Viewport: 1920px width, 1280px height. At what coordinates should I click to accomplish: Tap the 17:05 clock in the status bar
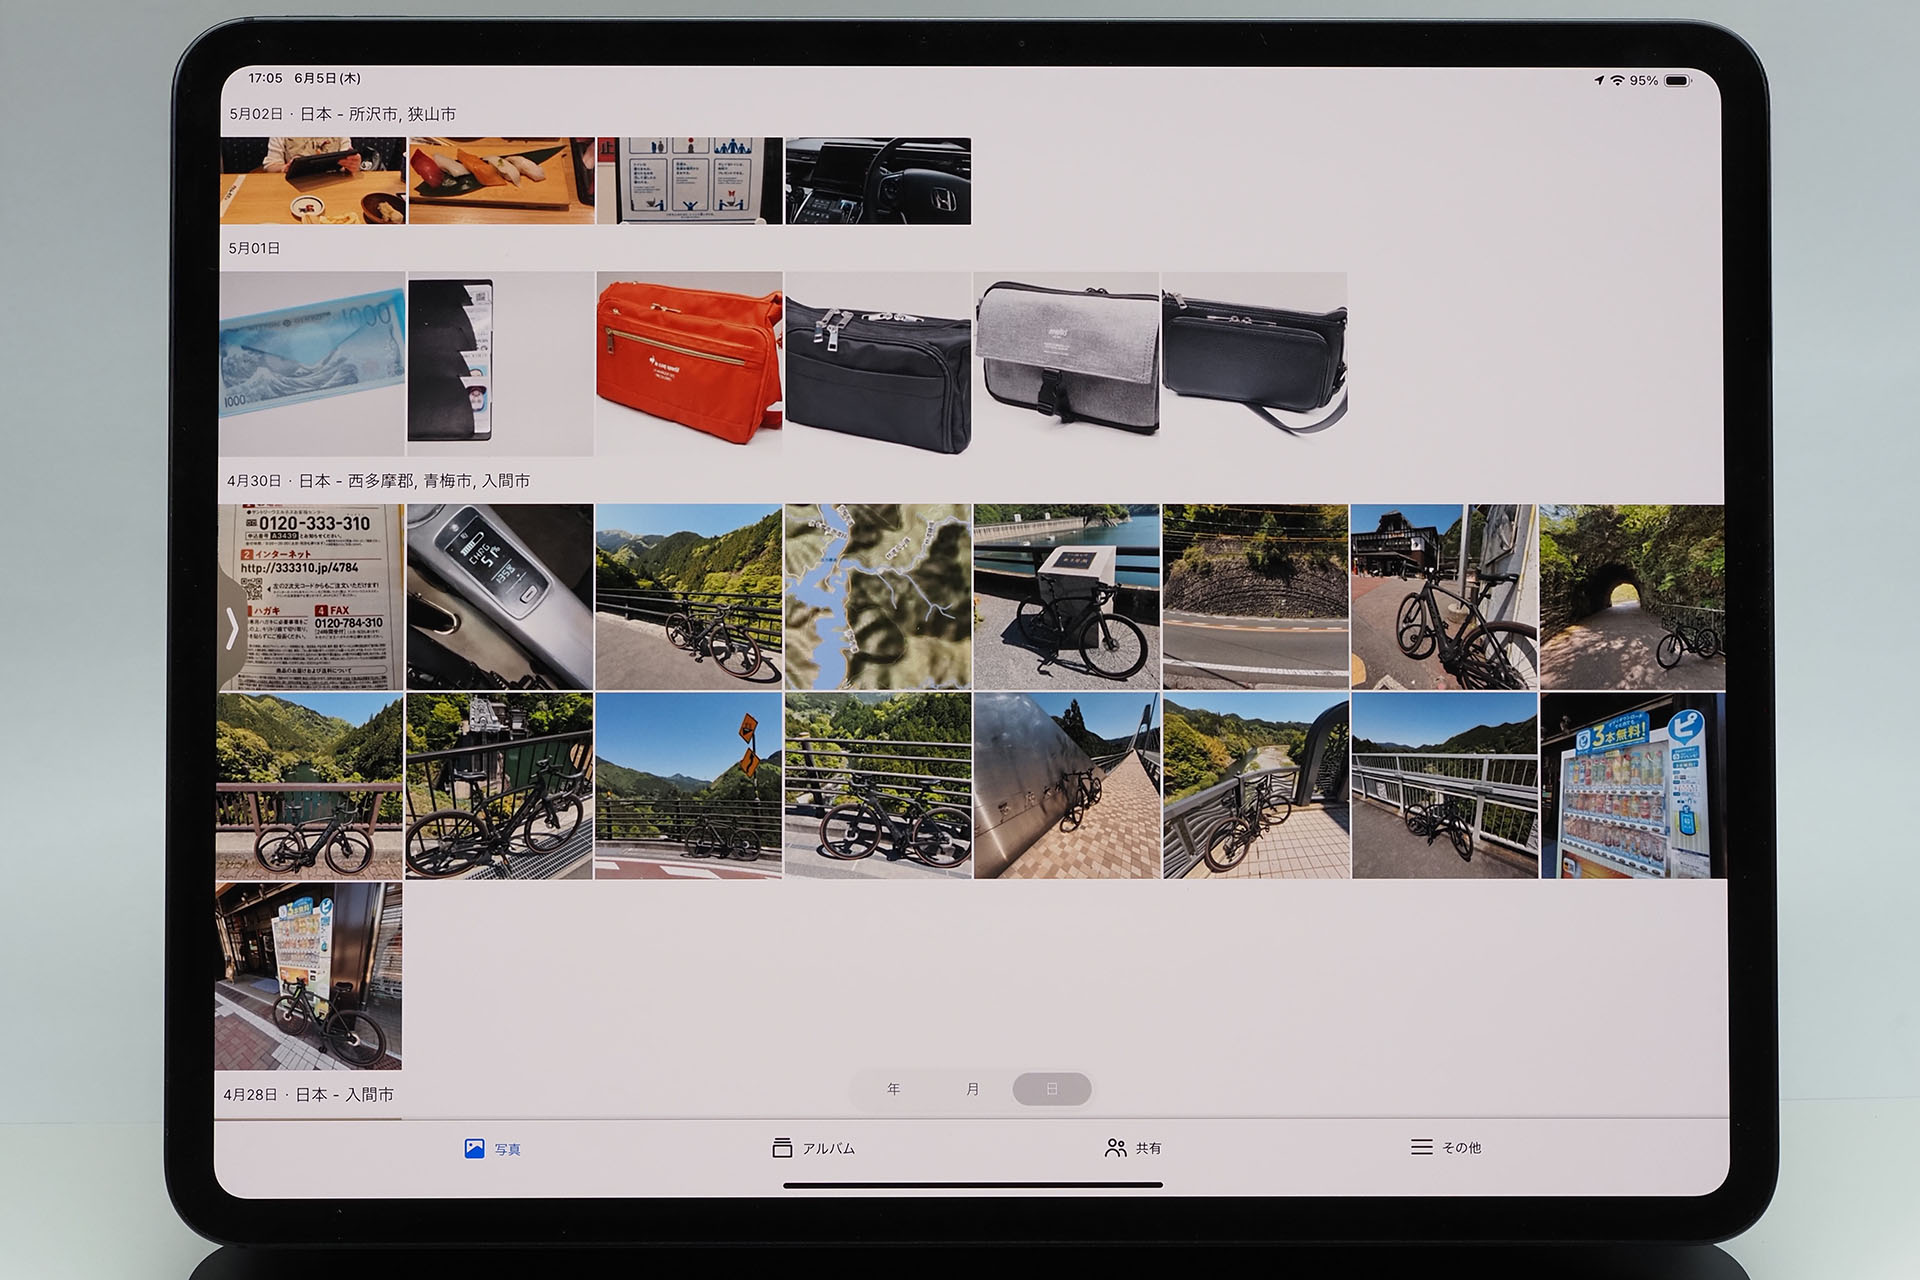pos(265,78)
